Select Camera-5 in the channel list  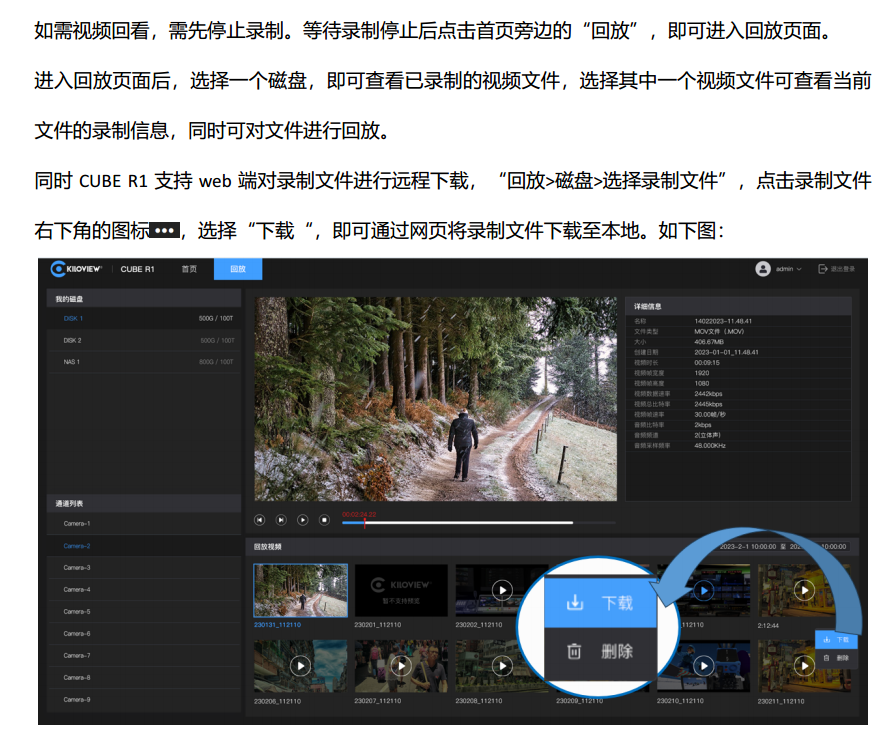point(144,612)
